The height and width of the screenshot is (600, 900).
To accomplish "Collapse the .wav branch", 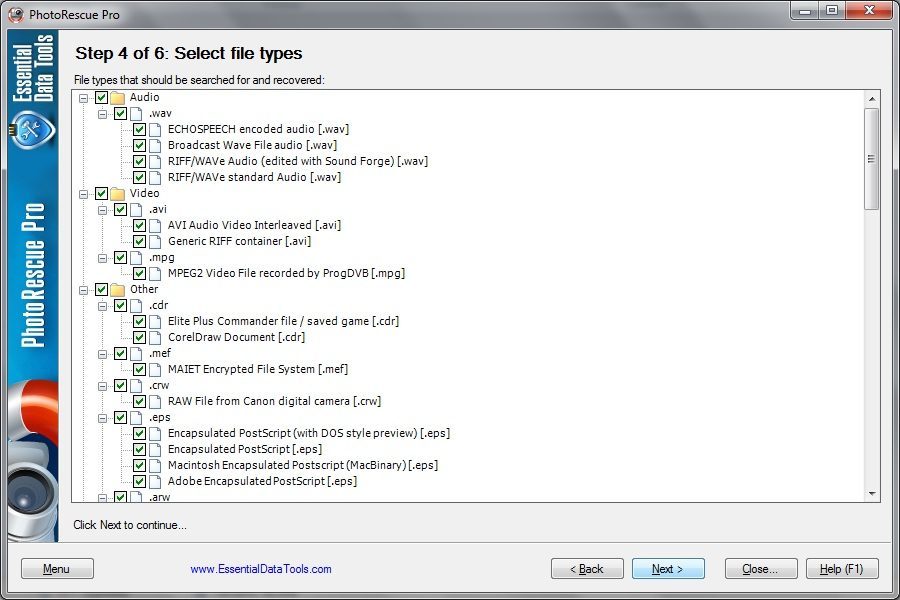I will 103,114.
